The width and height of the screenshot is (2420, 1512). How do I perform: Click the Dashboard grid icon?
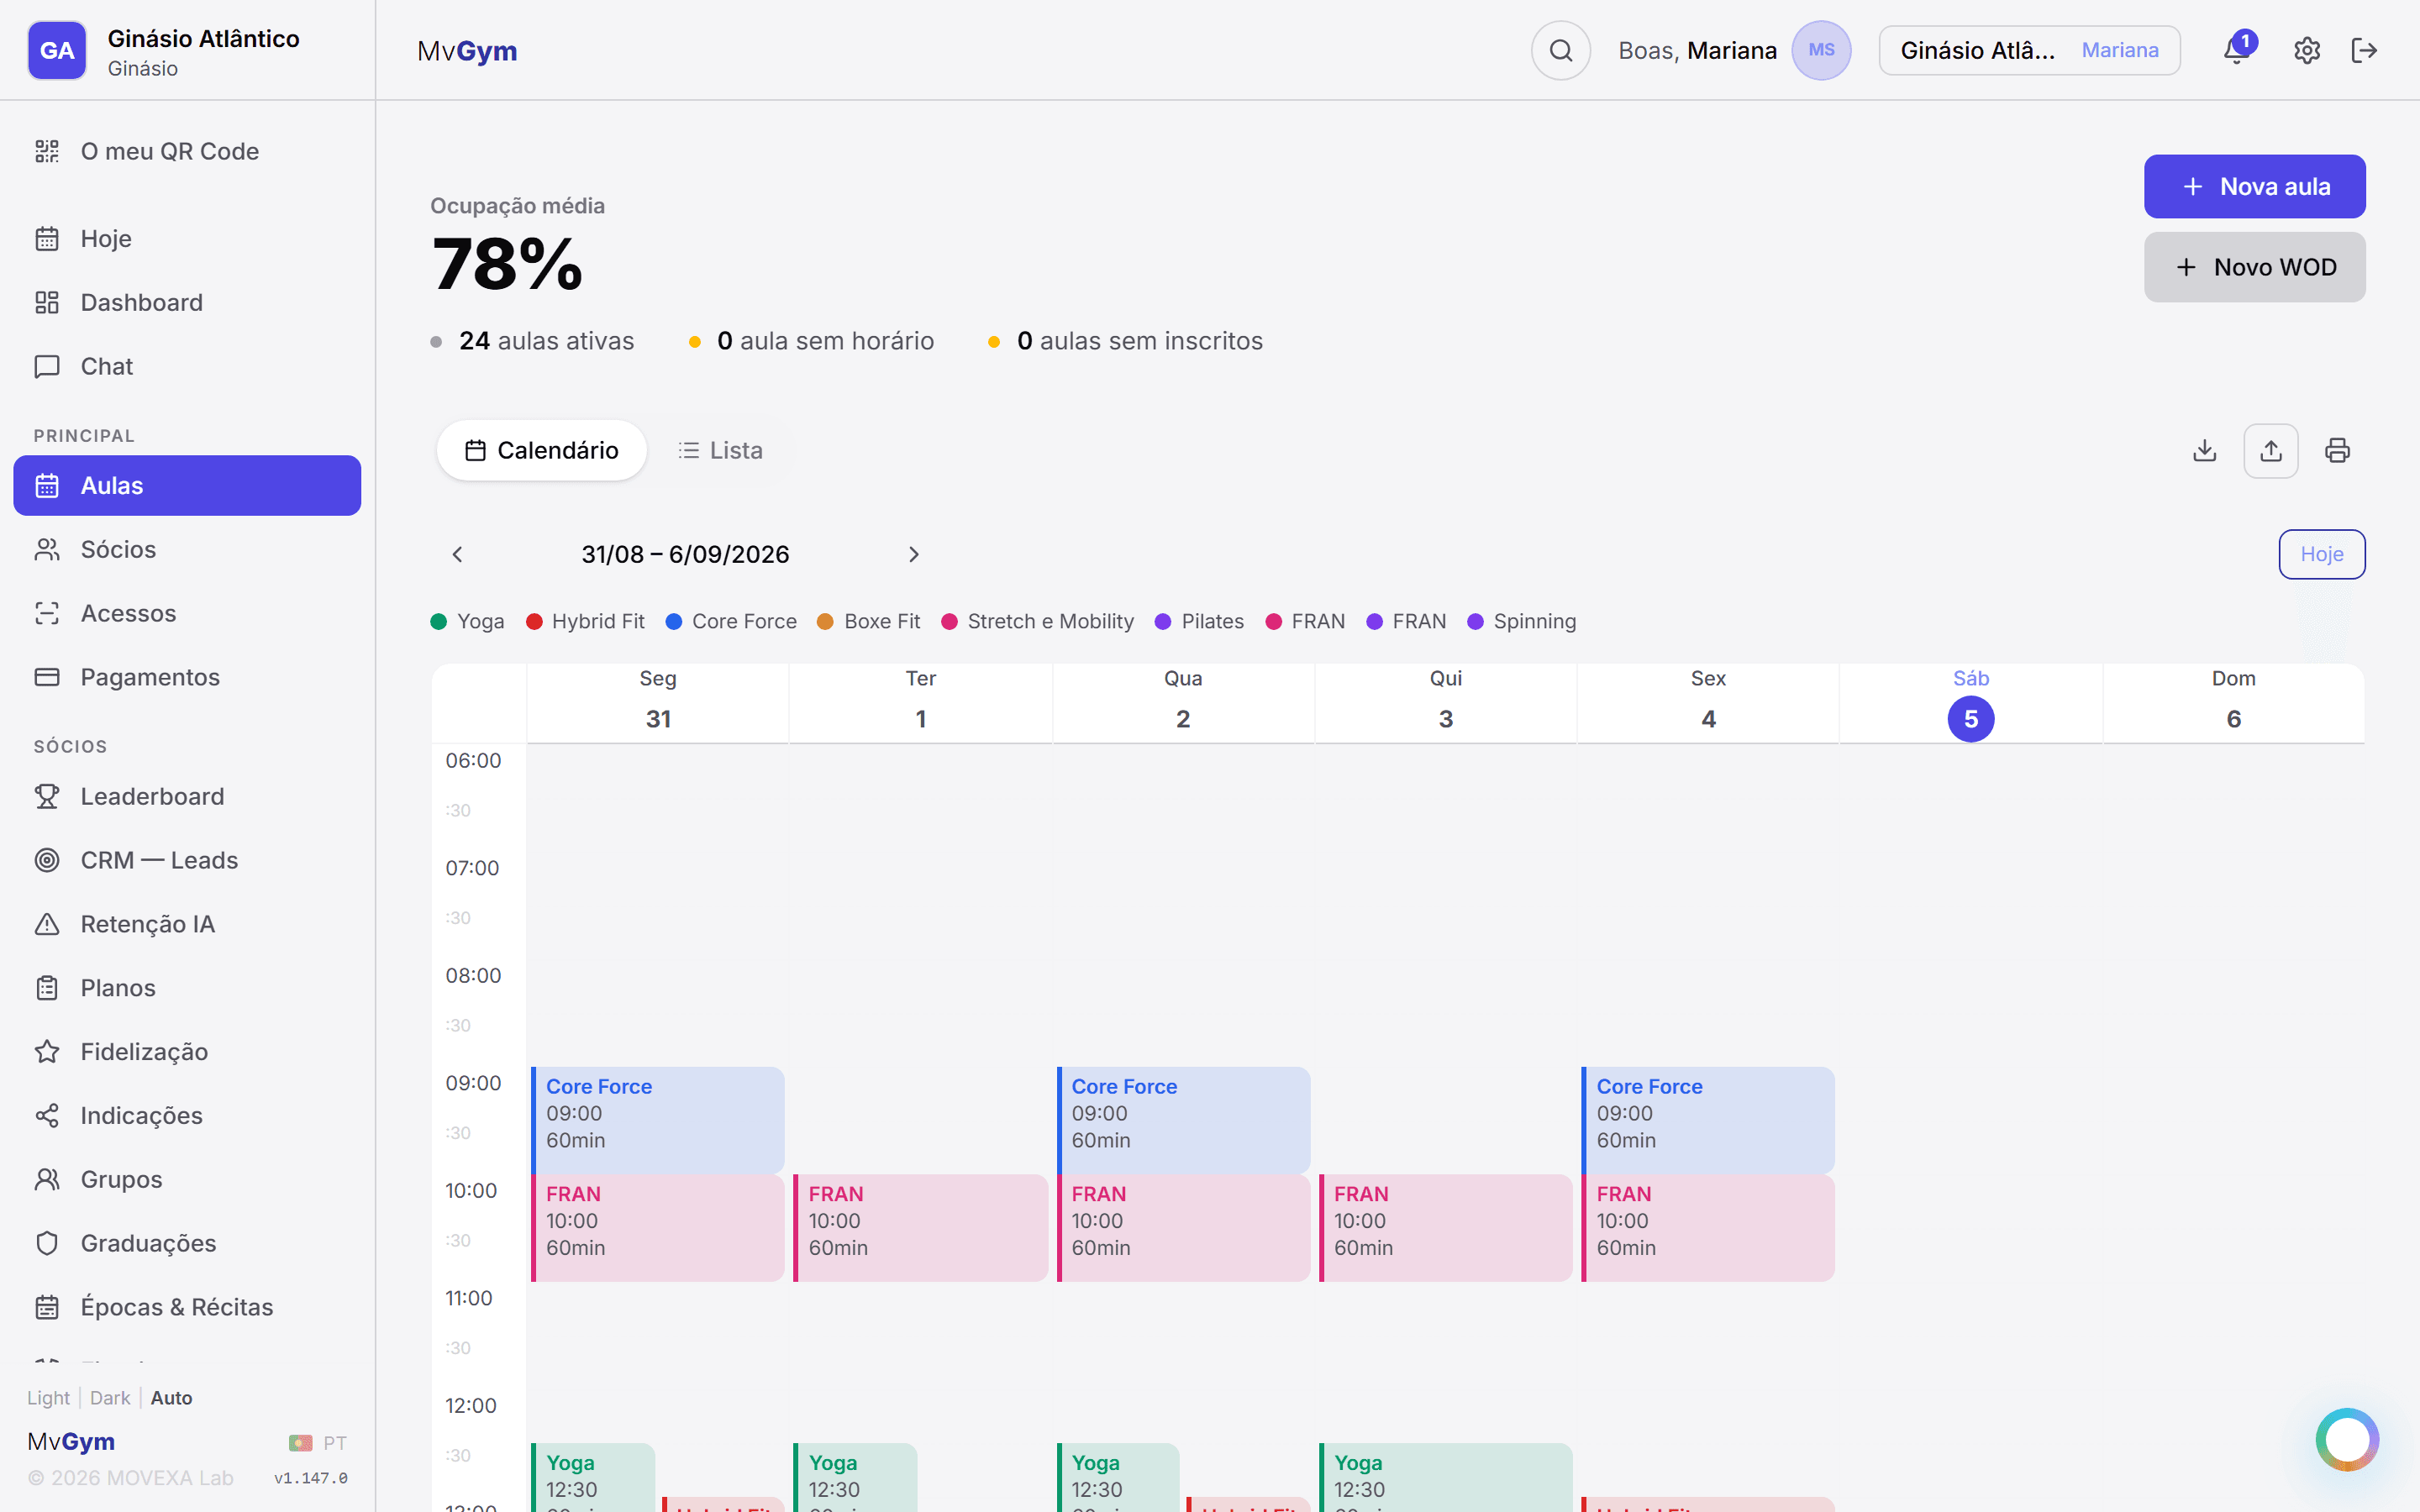click(x=47, y=302)
